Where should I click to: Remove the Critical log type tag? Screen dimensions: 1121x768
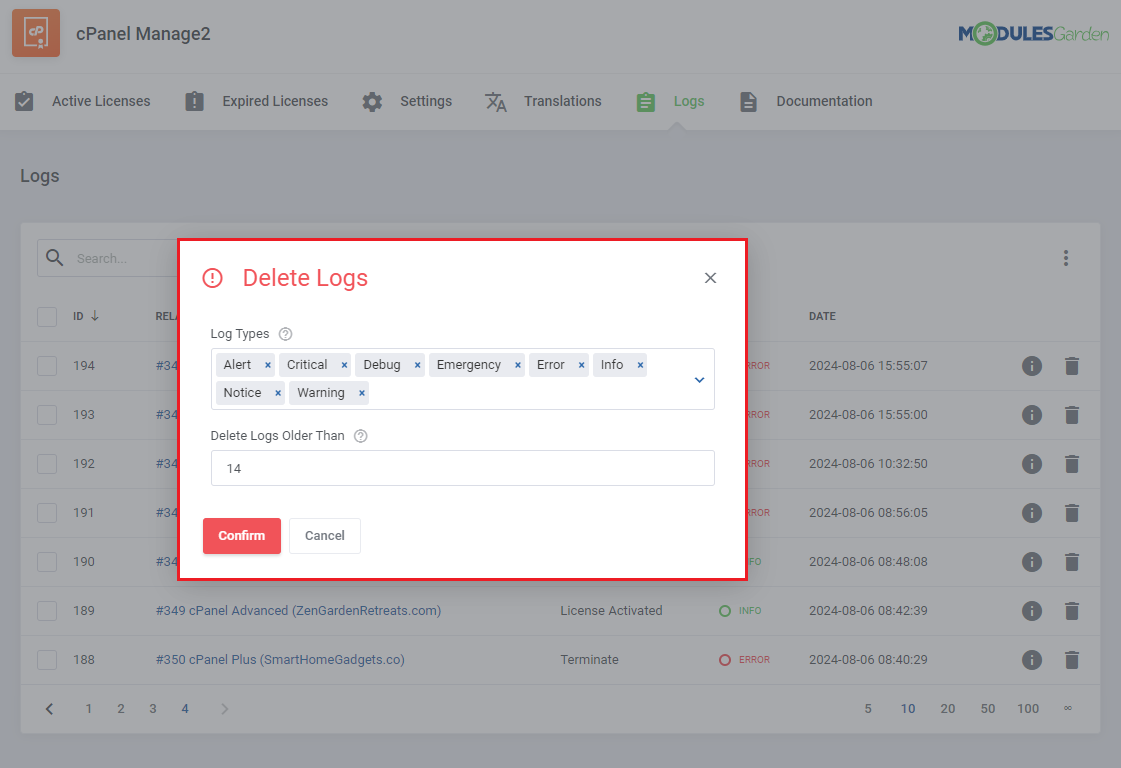tap(344, 365)
